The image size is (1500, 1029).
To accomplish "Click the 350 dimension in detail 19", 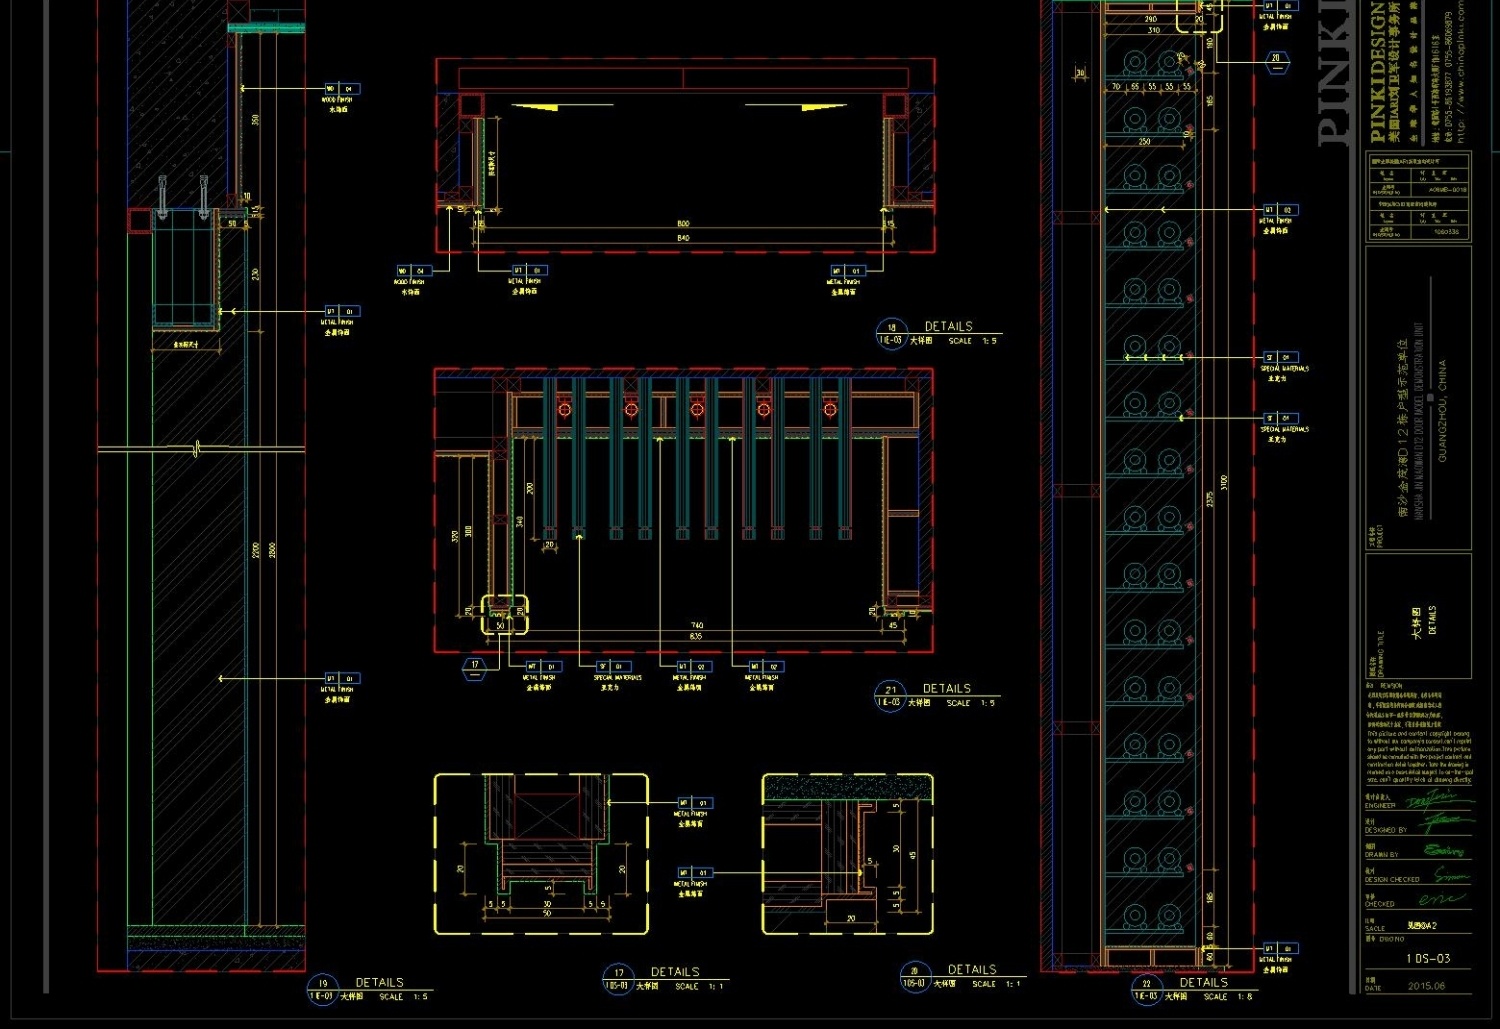I will click(x=256, y=119).
